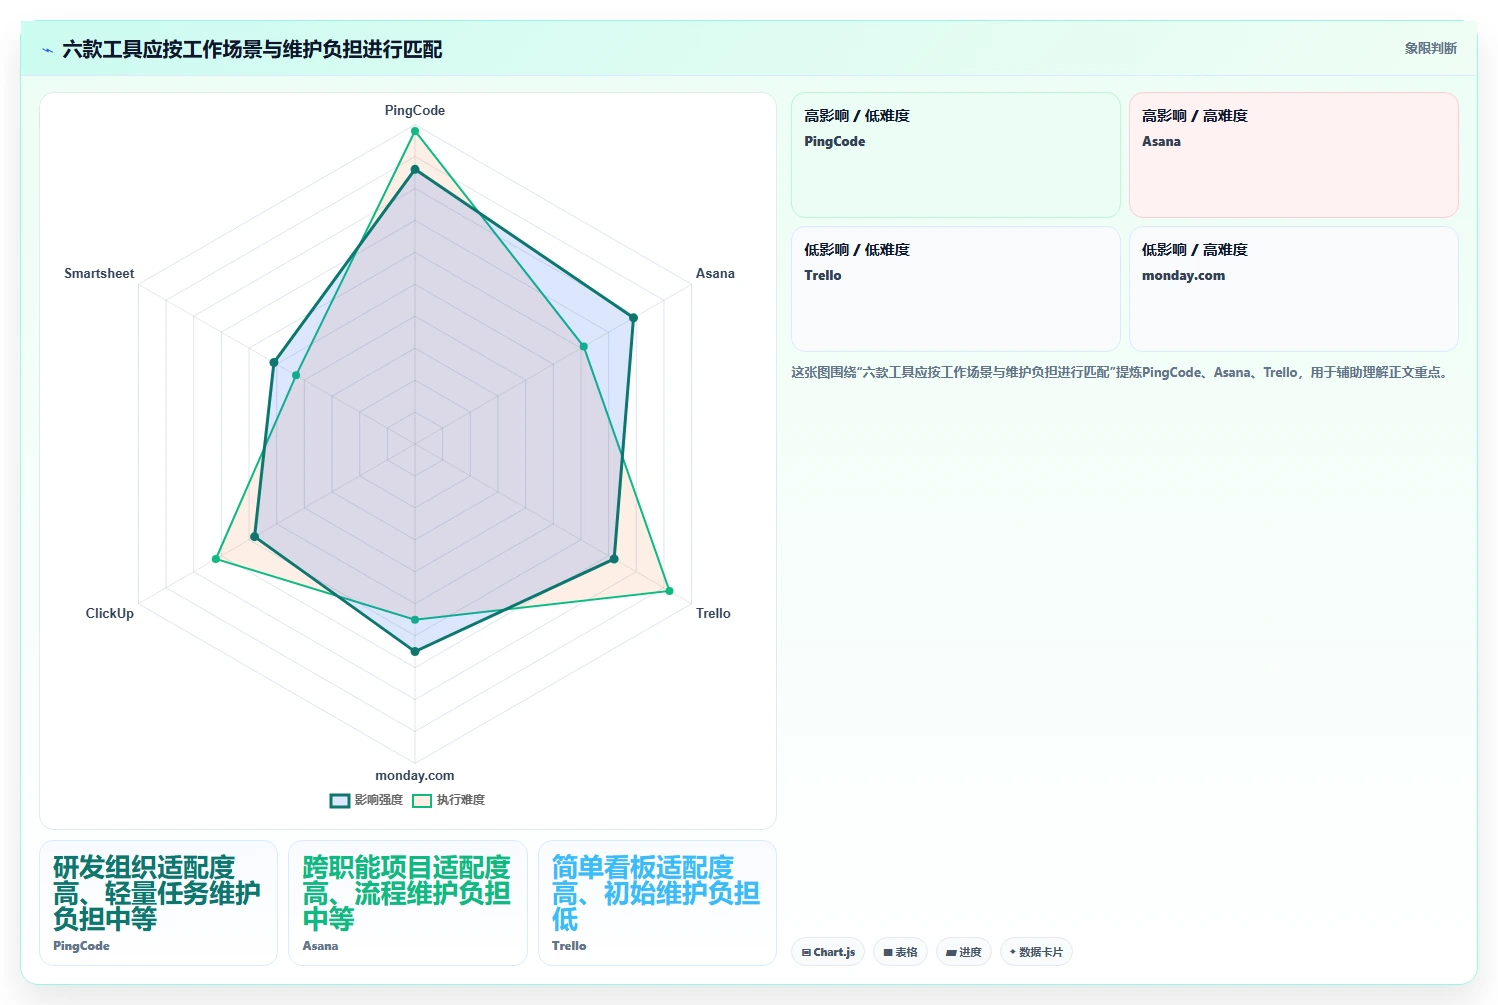Click the Trello axis label on the radar
This screenshot has height=1005, width=1498.
[713, 614]
